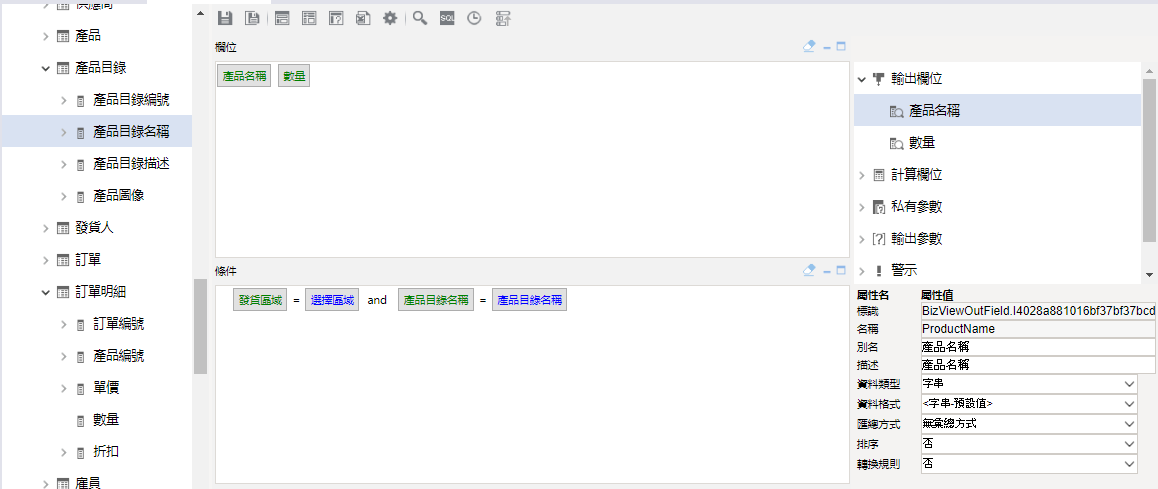Viewport: 1158px width, 489px height.
Task: Click the clock icon in toolbar
Action: click(474, 18)
